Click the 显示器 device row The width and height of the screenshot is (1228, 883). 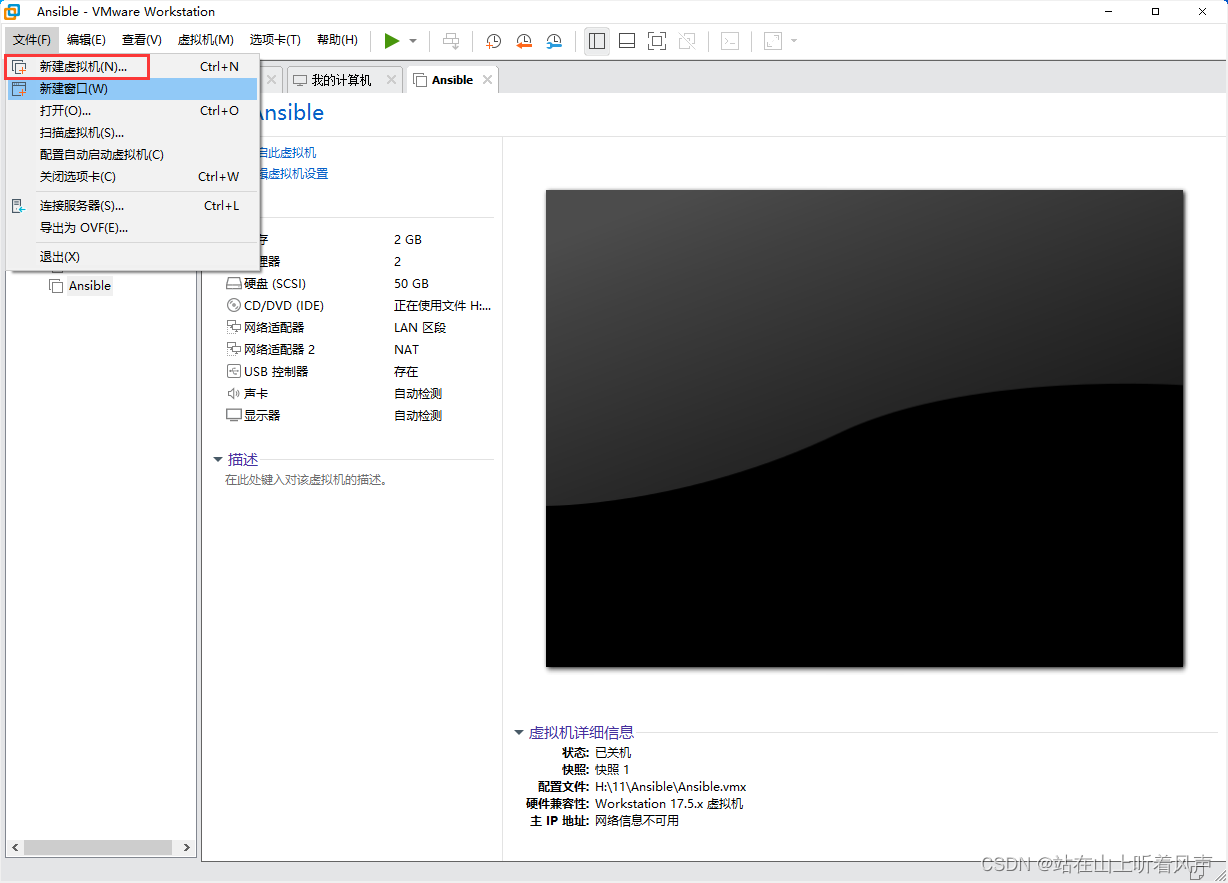tap(359, 416)
